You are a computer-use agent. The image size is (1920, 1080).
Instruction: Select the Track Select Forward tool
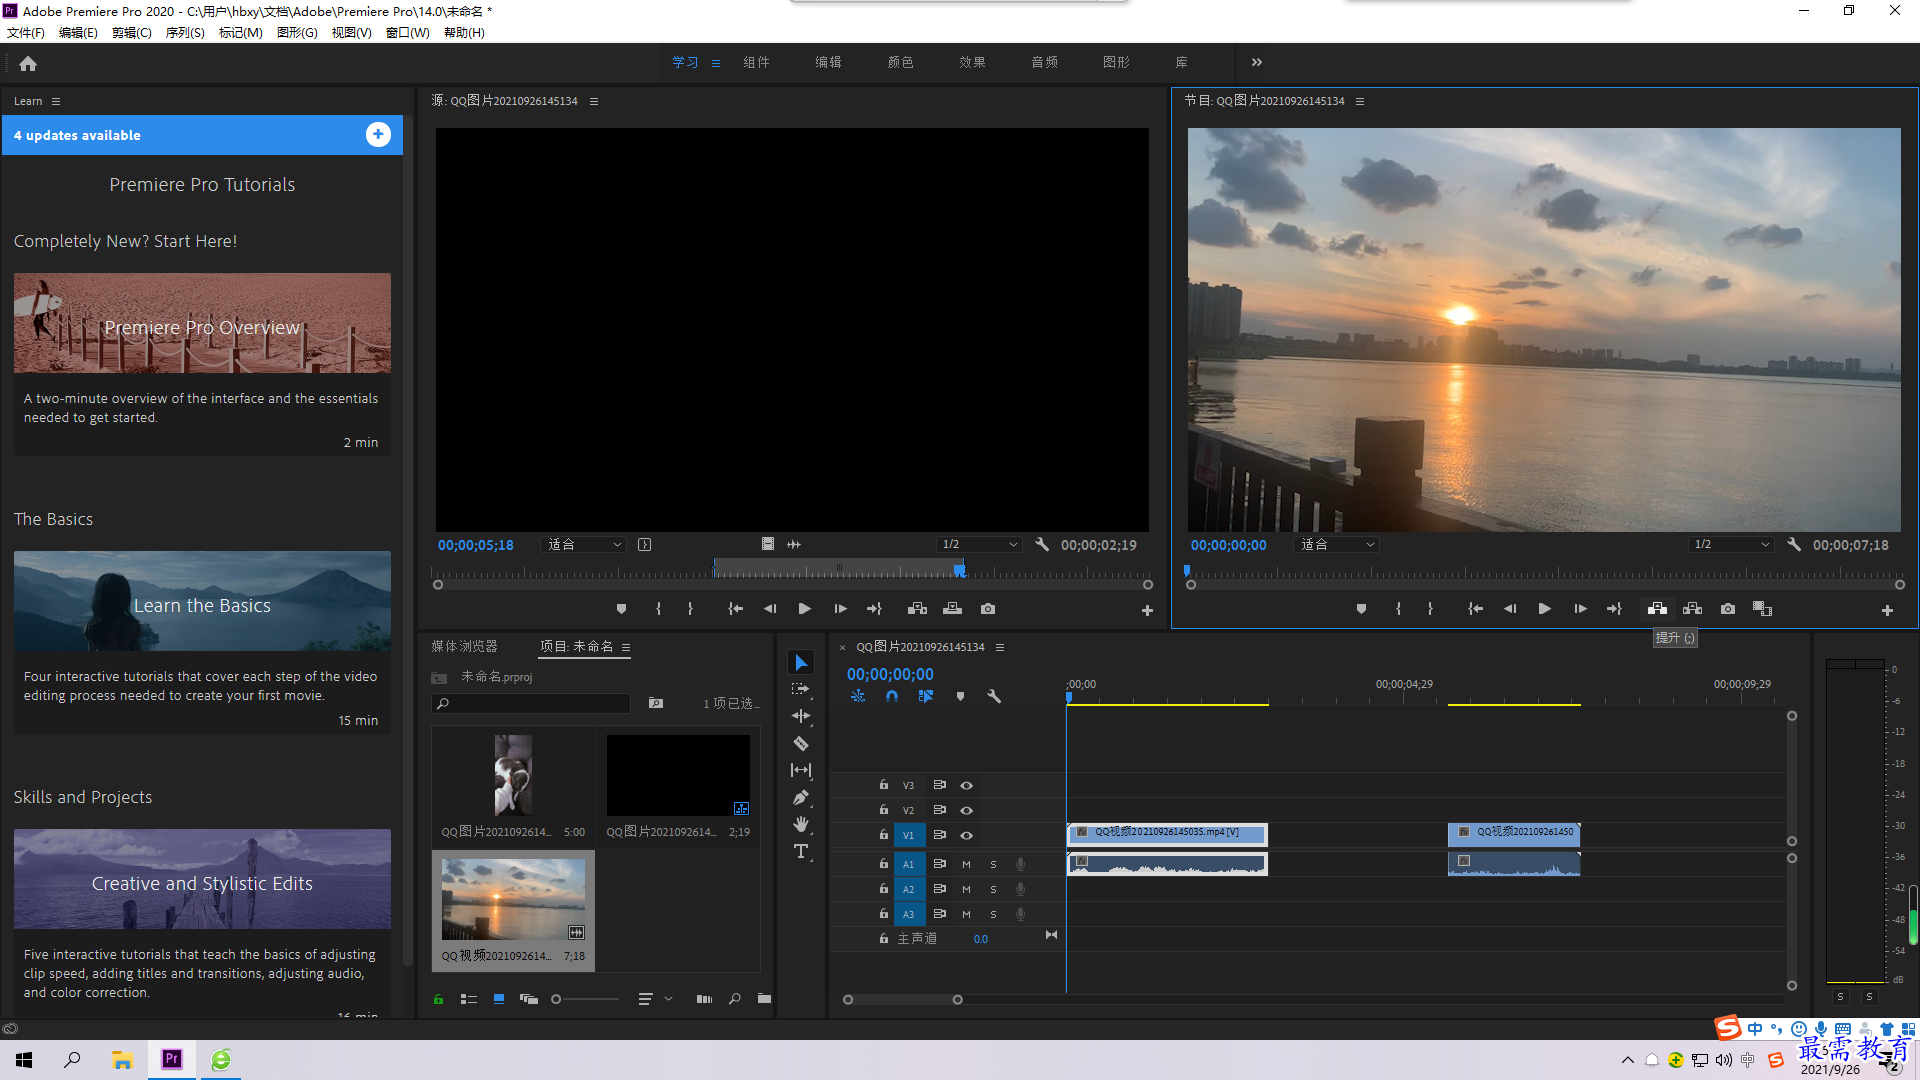(801, 689)
